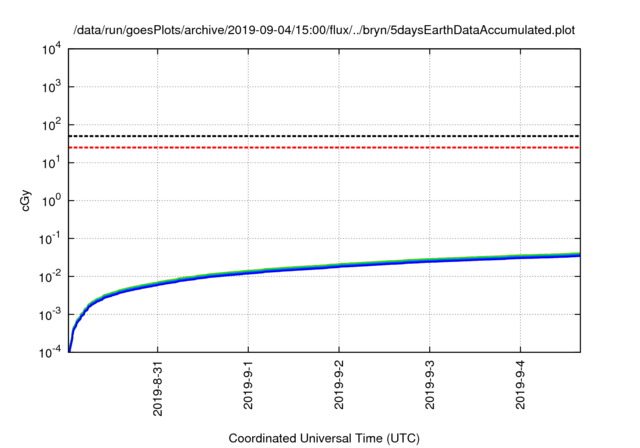Click the 2019-9-1 date tick label
The image size is (640, 448).
[x=248, y=385]
